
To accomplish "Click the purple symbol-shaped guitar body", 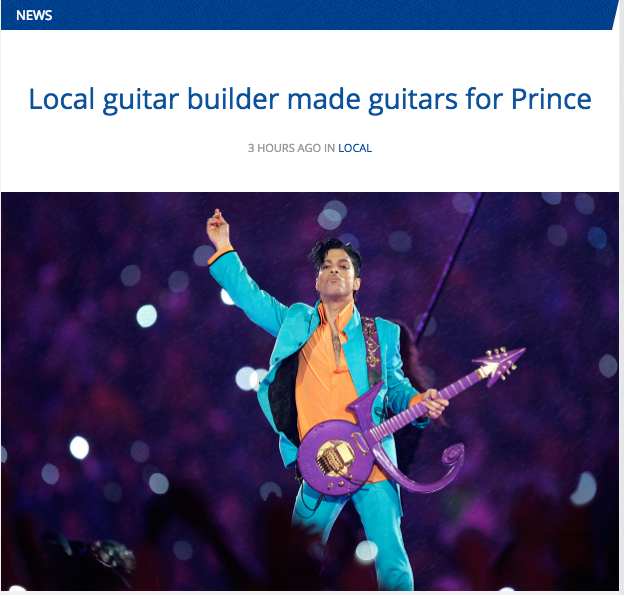I will (x=336, y=458).
